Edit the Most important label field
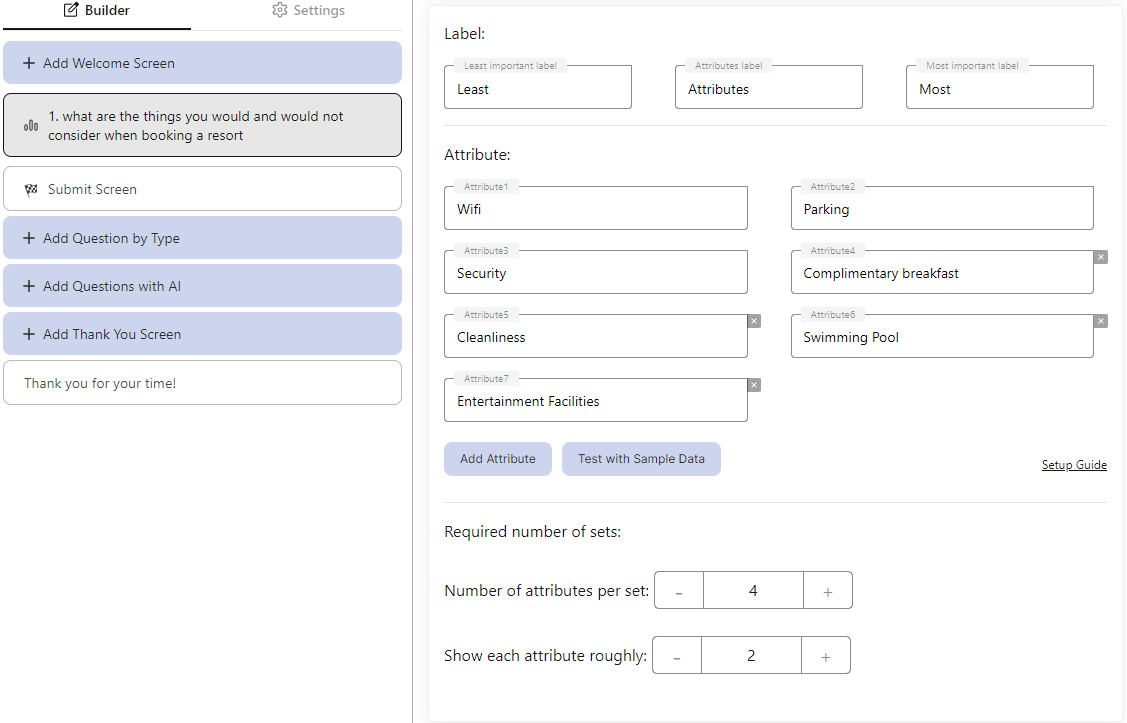Viewport: 1127px width, 723px height. tap(999, 89)
